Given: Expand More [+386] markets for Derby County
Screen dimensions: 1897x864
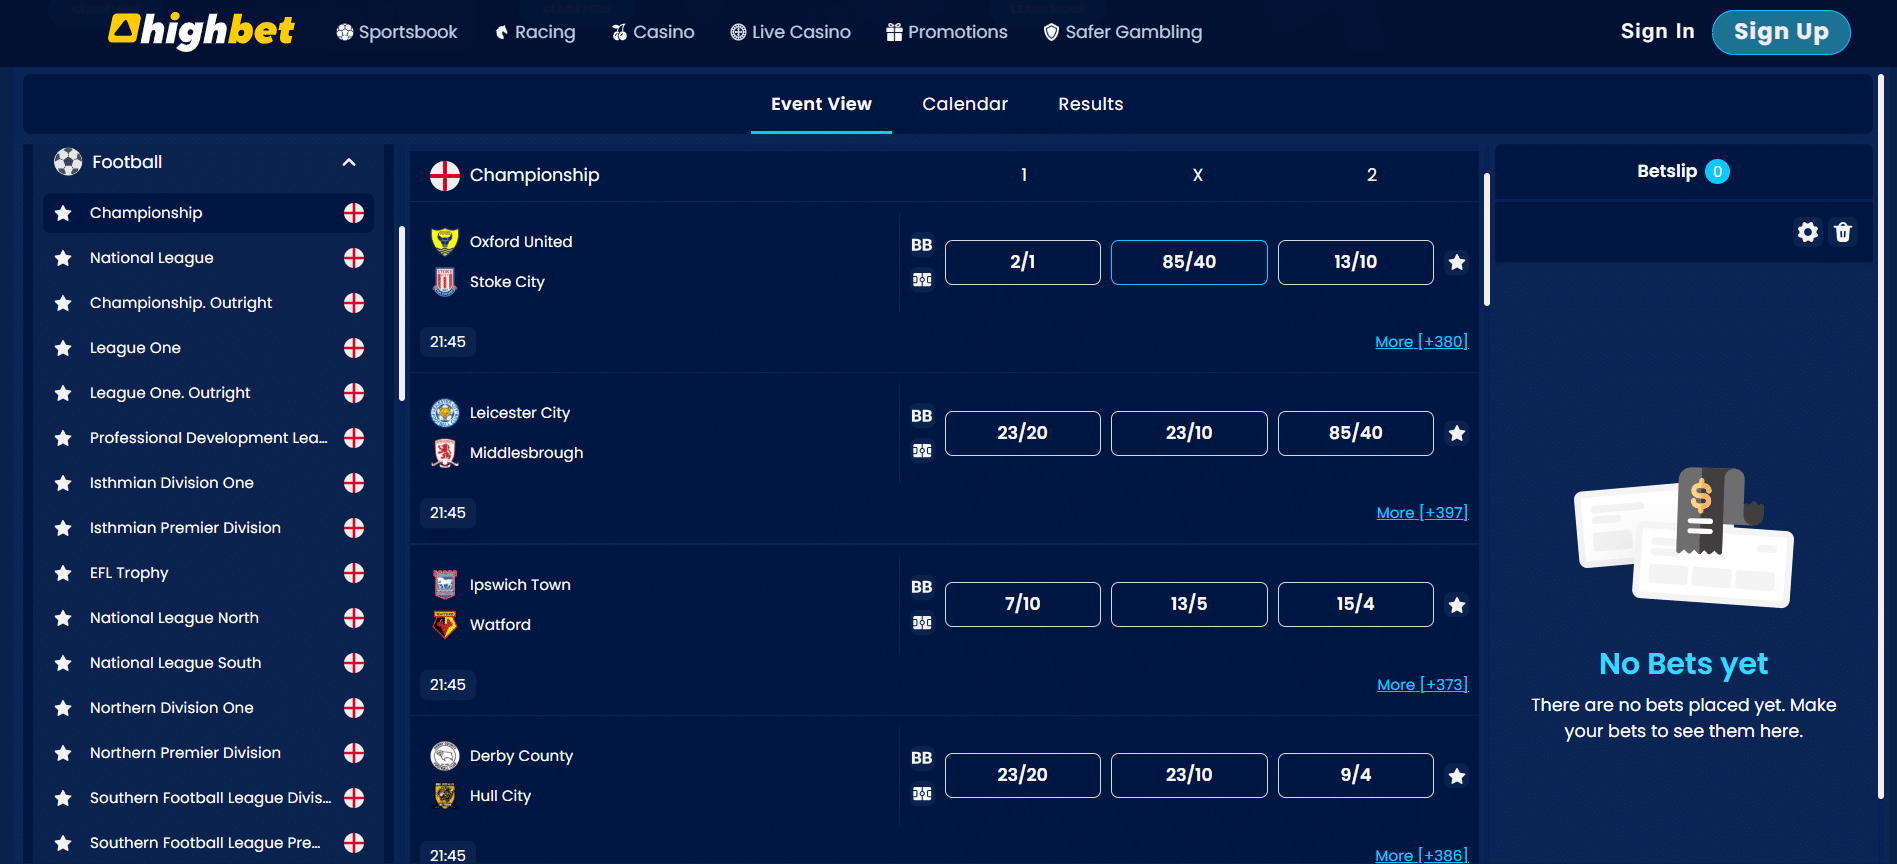Looking at the screenshot, I should coord(1421,855).
